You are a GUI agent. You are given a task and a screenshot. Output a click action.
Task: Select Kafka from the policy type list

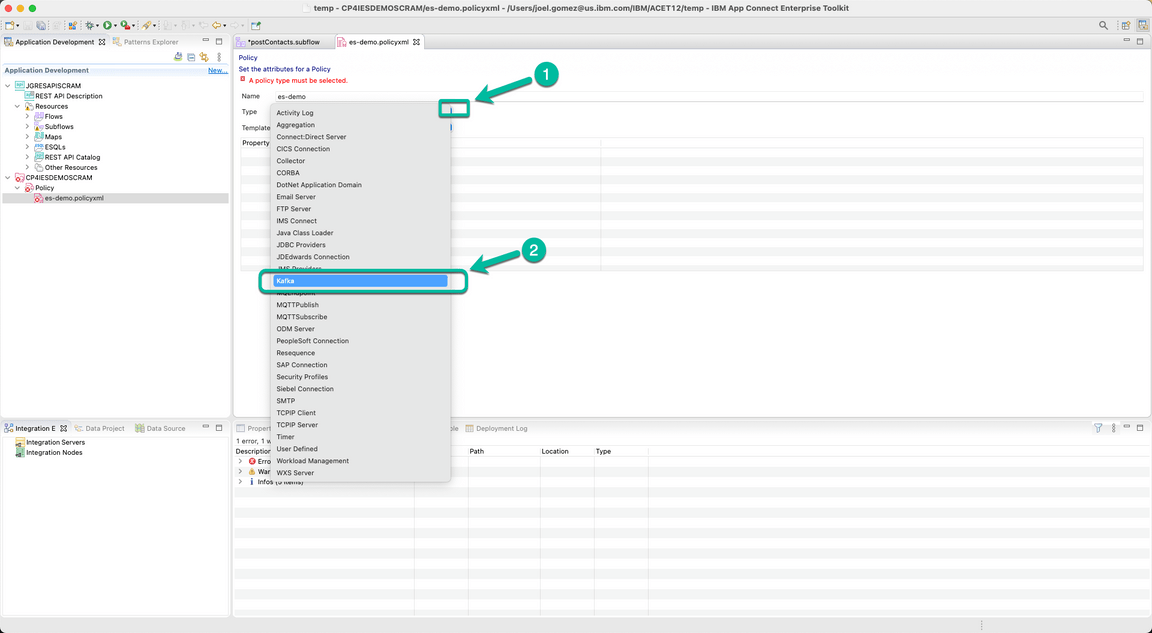tap(286, 281)
